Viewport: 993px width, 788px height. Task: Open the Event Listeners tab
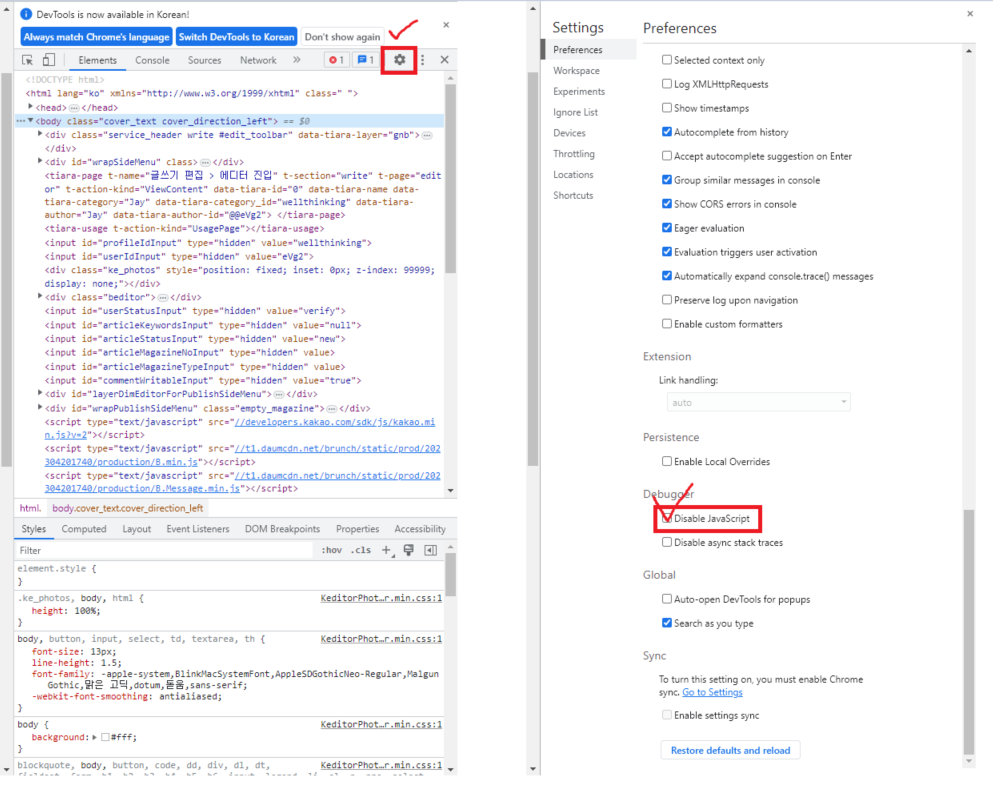(x=198, y=529)
